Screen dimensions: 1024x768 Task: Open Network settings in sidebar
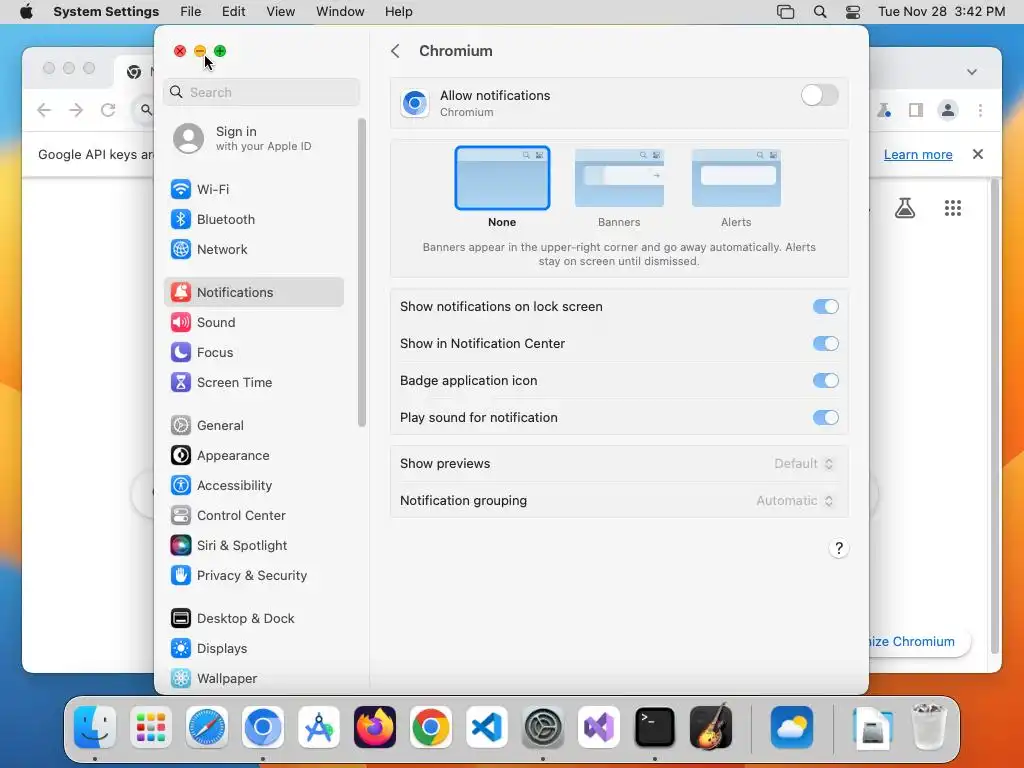tap(253, 249)
